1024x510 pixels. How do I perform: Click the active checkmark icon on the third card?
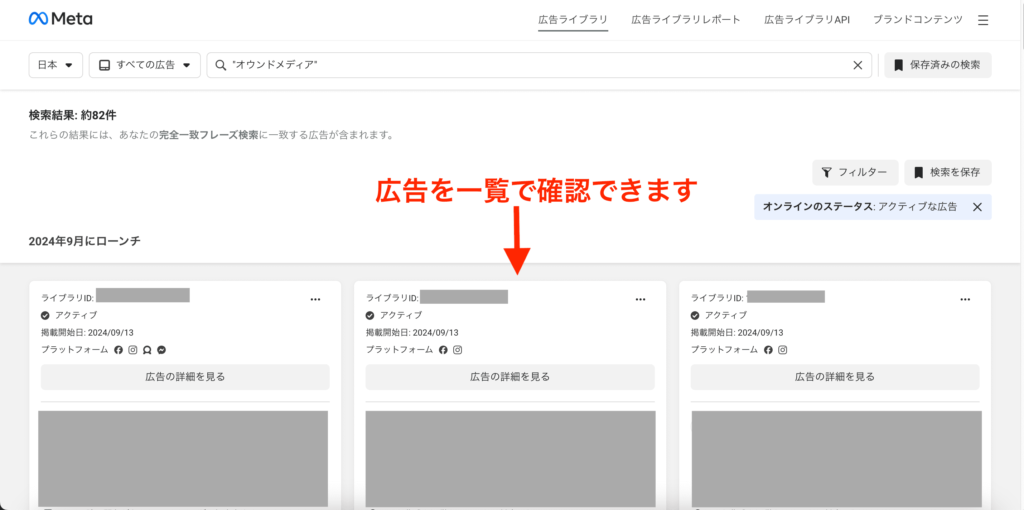point(696,315)
